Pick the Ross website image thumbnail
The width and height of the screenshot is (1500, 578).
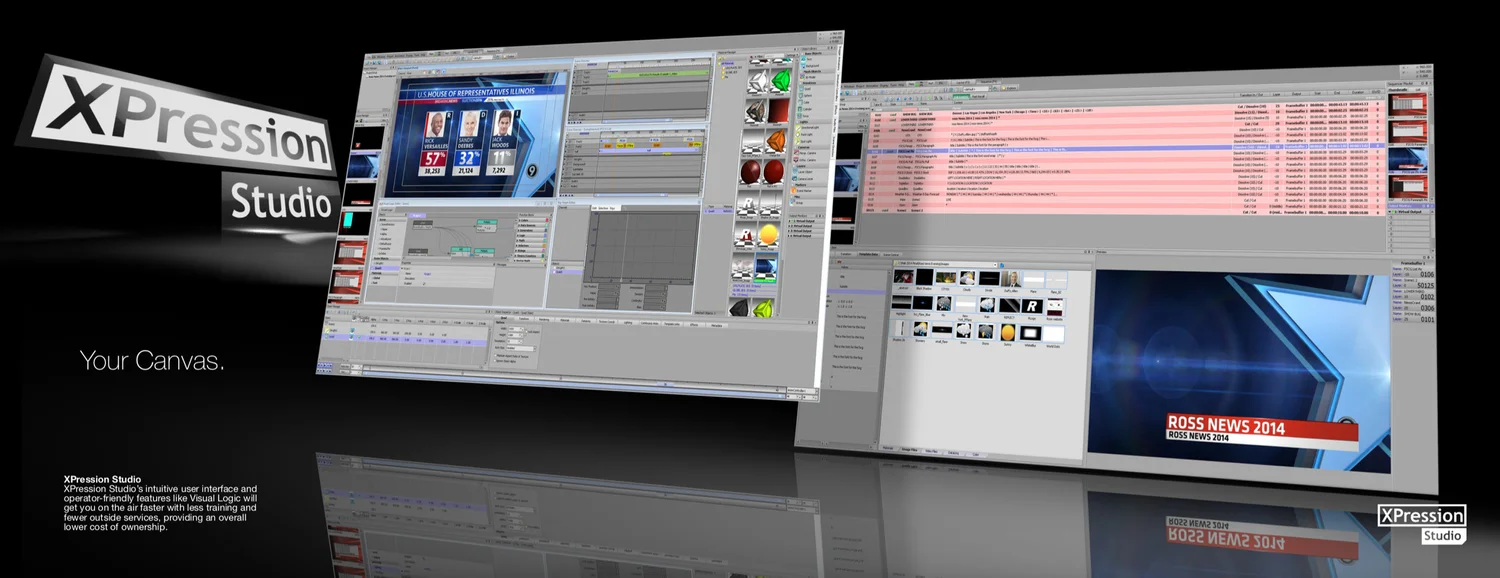tap(1054, 307)
